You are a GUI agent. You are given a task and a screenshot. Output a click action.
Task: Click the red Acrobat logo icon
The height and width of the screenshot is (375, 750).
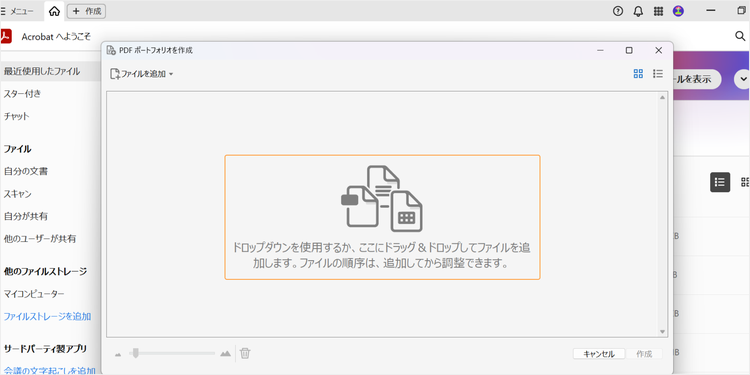coord(5,36)
